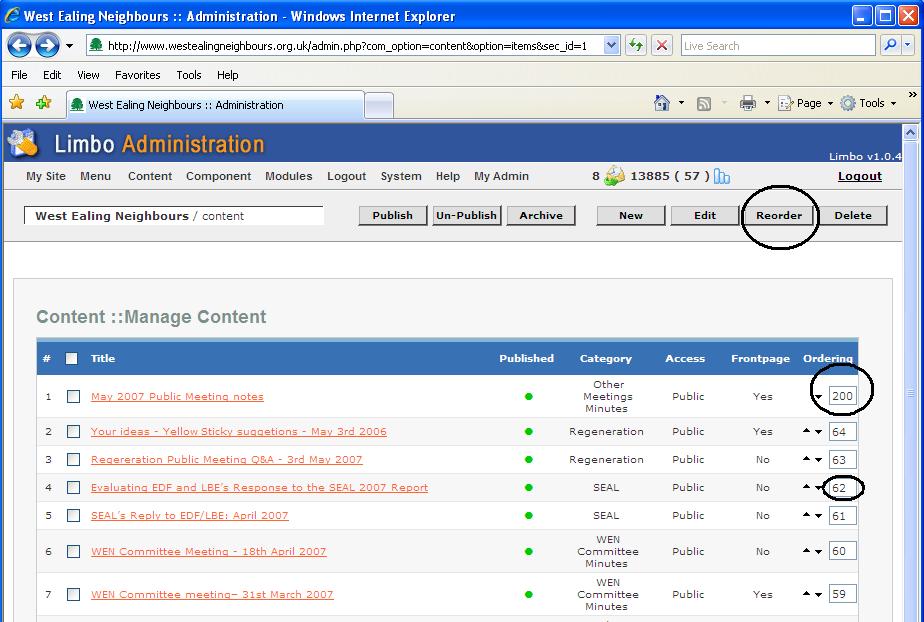Image resolution: width=924 pixels, height=622 pixels.
Task: Open the Print dropdown arrow
Action: coord(767,103)
